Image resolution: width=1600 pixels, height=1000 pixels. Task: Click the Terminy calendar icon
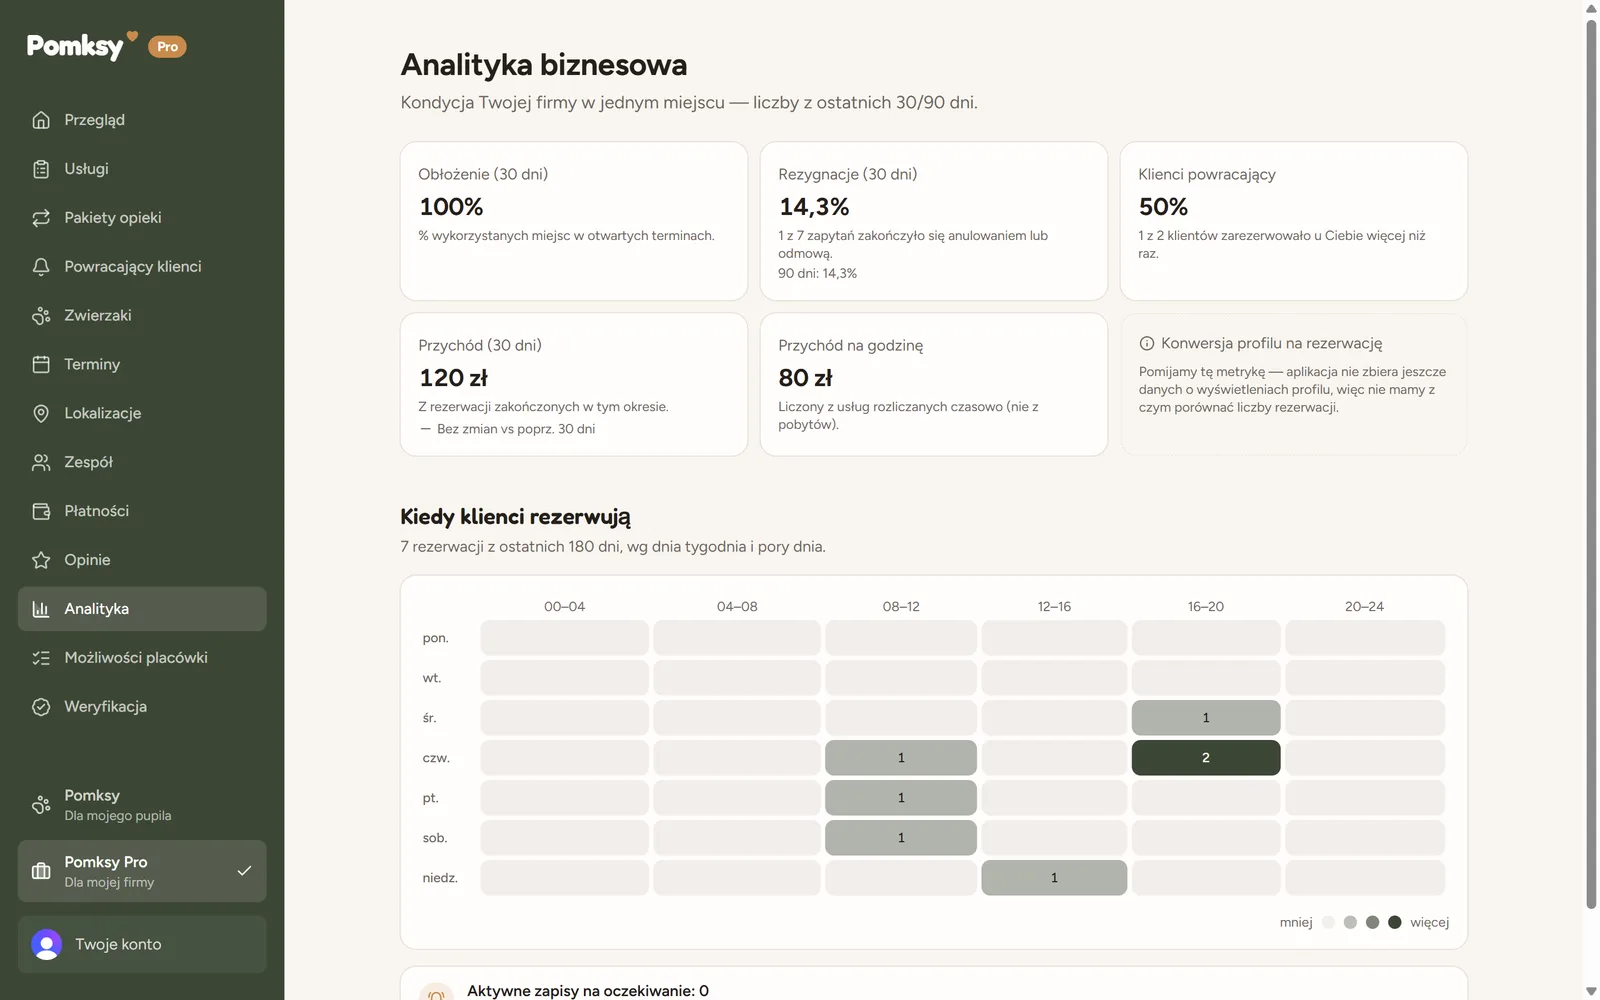tap(41, 364)
